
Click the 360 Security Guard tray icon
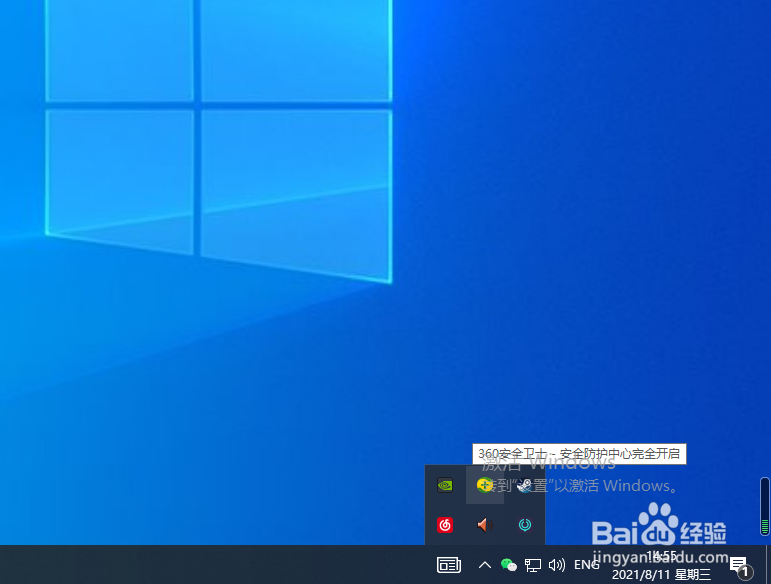pos(484,485)
